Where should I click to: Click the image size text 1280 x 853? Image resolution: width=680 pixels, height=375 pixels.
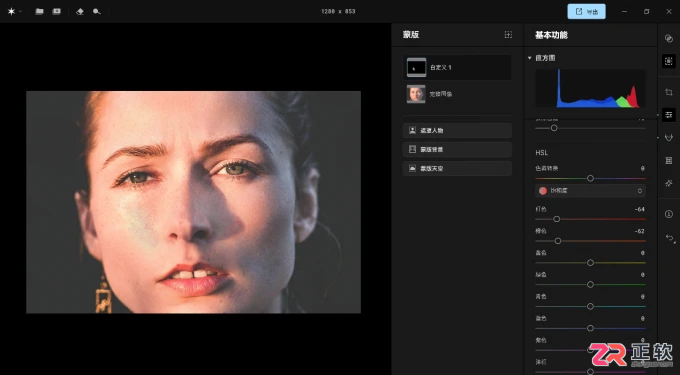pyautogui.click(x=338, y=12)
